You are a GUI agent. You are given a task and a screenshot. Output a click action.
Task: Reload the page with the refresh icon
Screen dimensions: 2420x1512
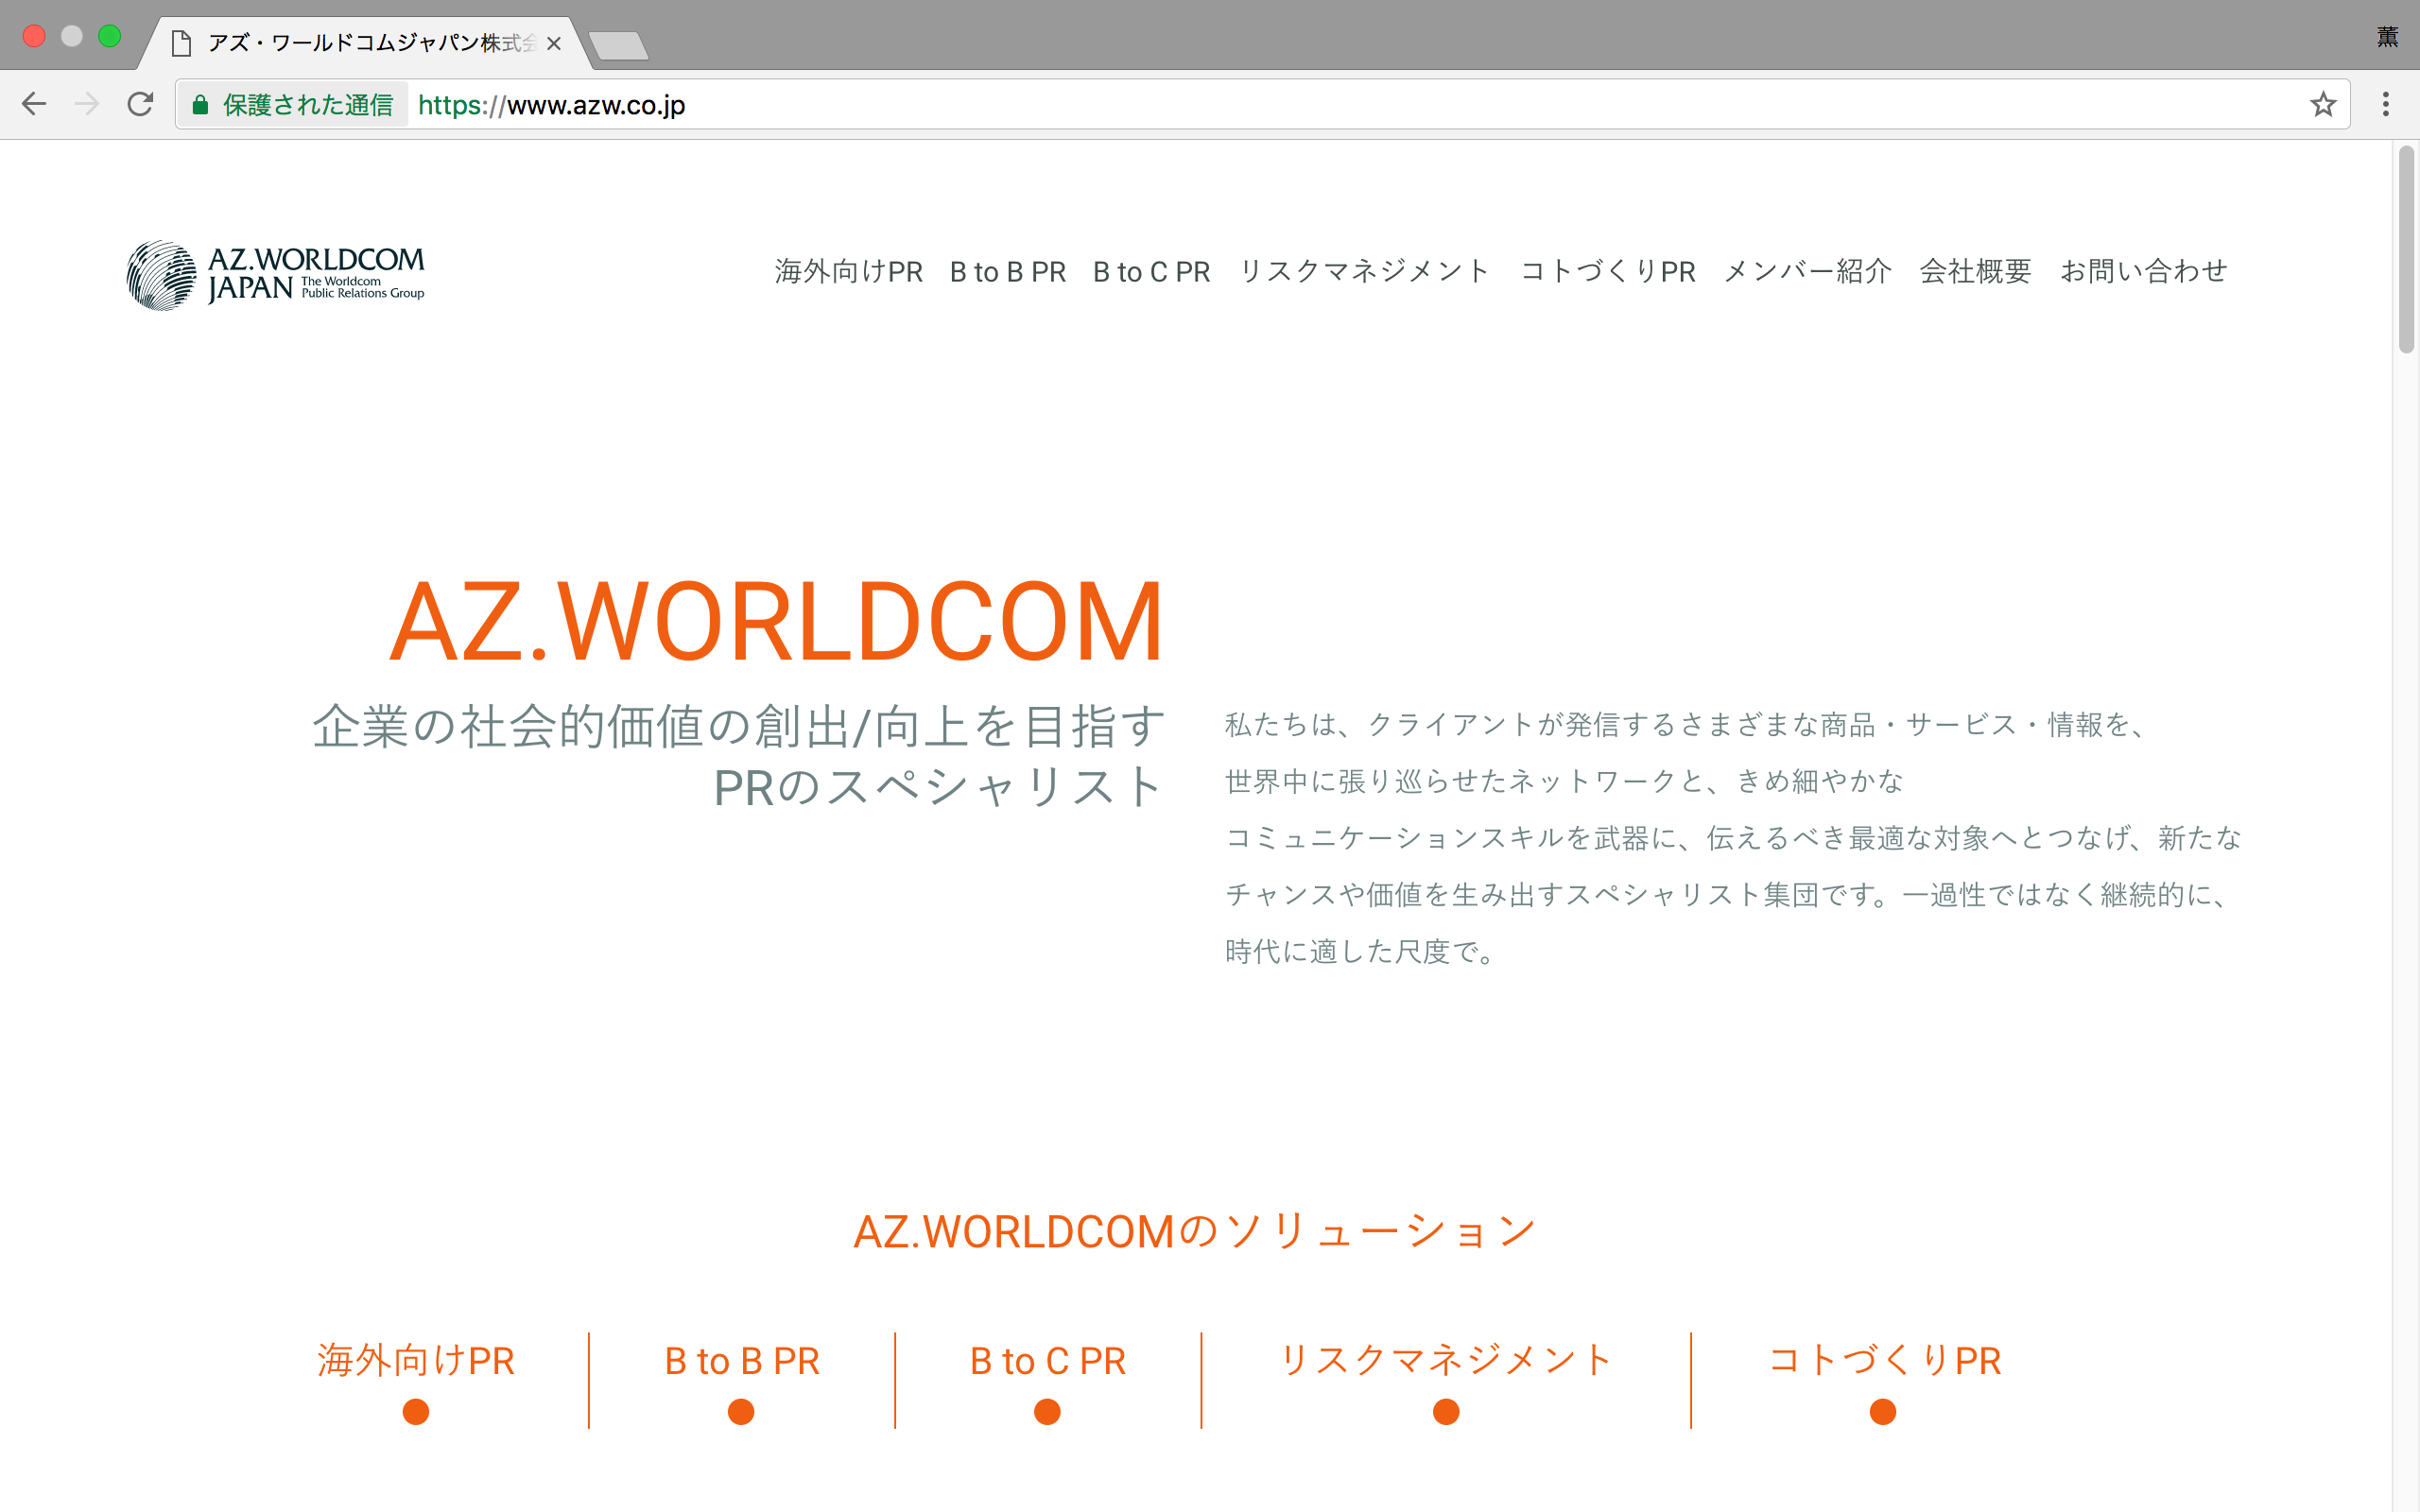[140, 104]
